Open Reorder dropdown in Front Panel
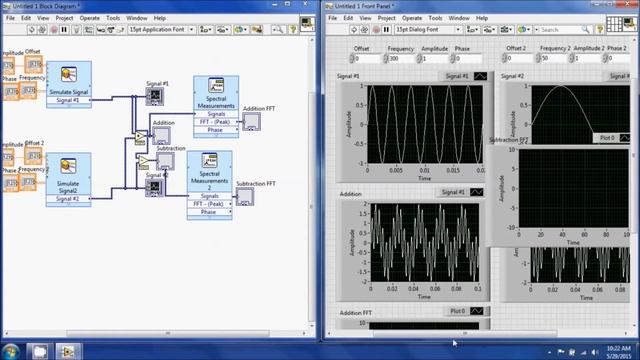The height and width of the screenshot is (360, 640). [x=524, y=29]
